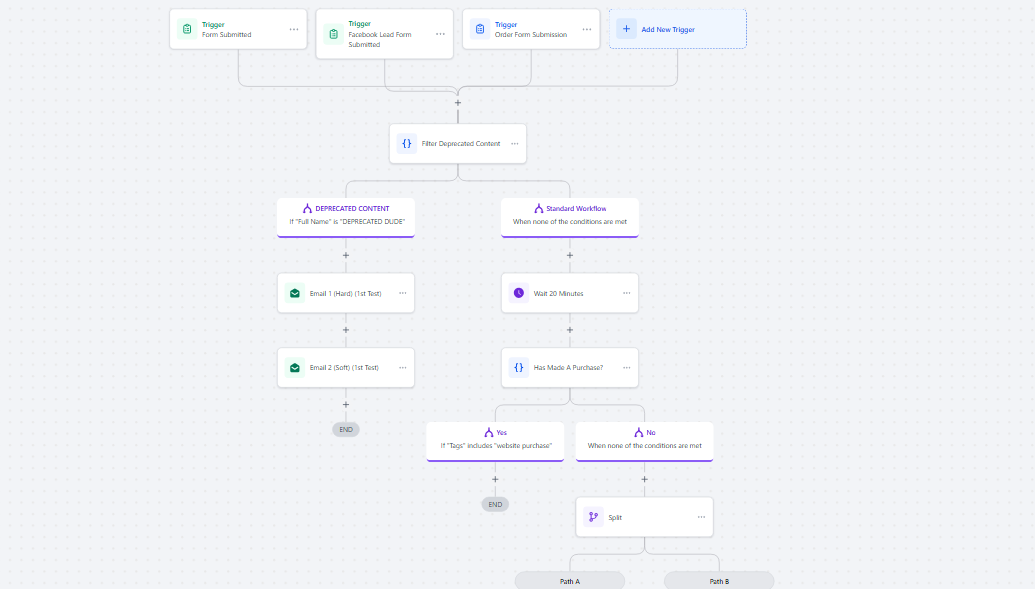Screen dimensions: 1035x589
Task: Click 'If "Full Name" is "DEPRECATED DUDE"' text
Action: (x=347, y=222)
